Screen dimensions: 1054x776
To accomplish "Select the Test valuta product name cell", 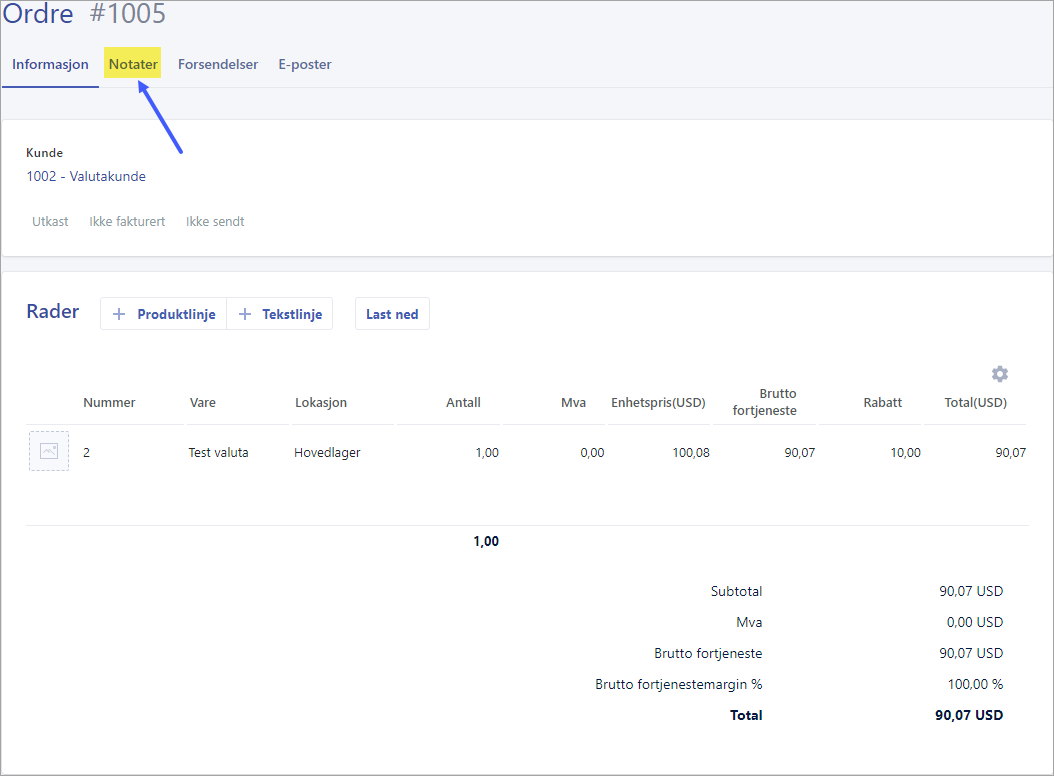I will (x=218, y=452).
